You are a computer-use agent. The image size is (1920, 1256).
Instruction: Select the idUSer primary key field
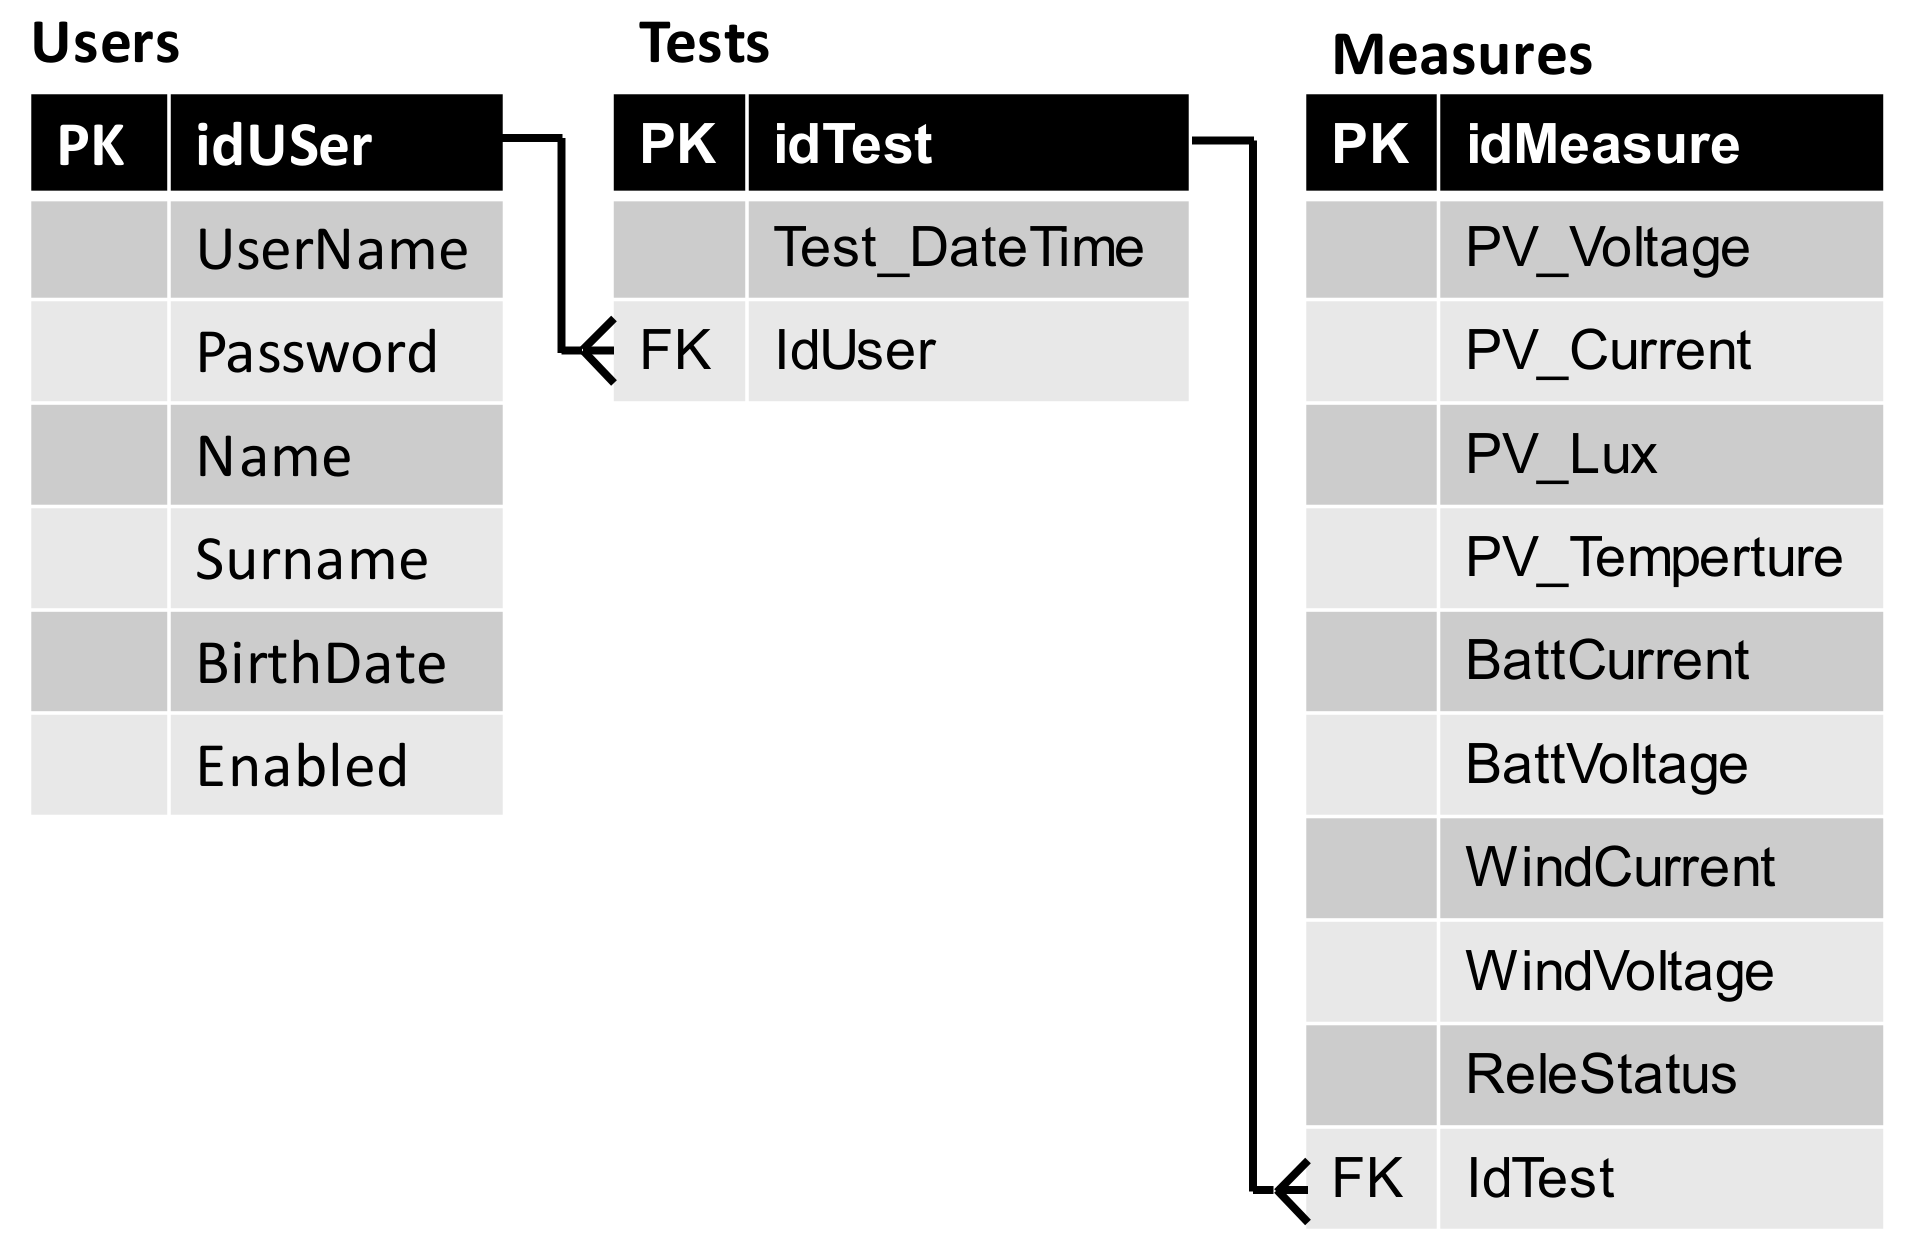point(284,145)
